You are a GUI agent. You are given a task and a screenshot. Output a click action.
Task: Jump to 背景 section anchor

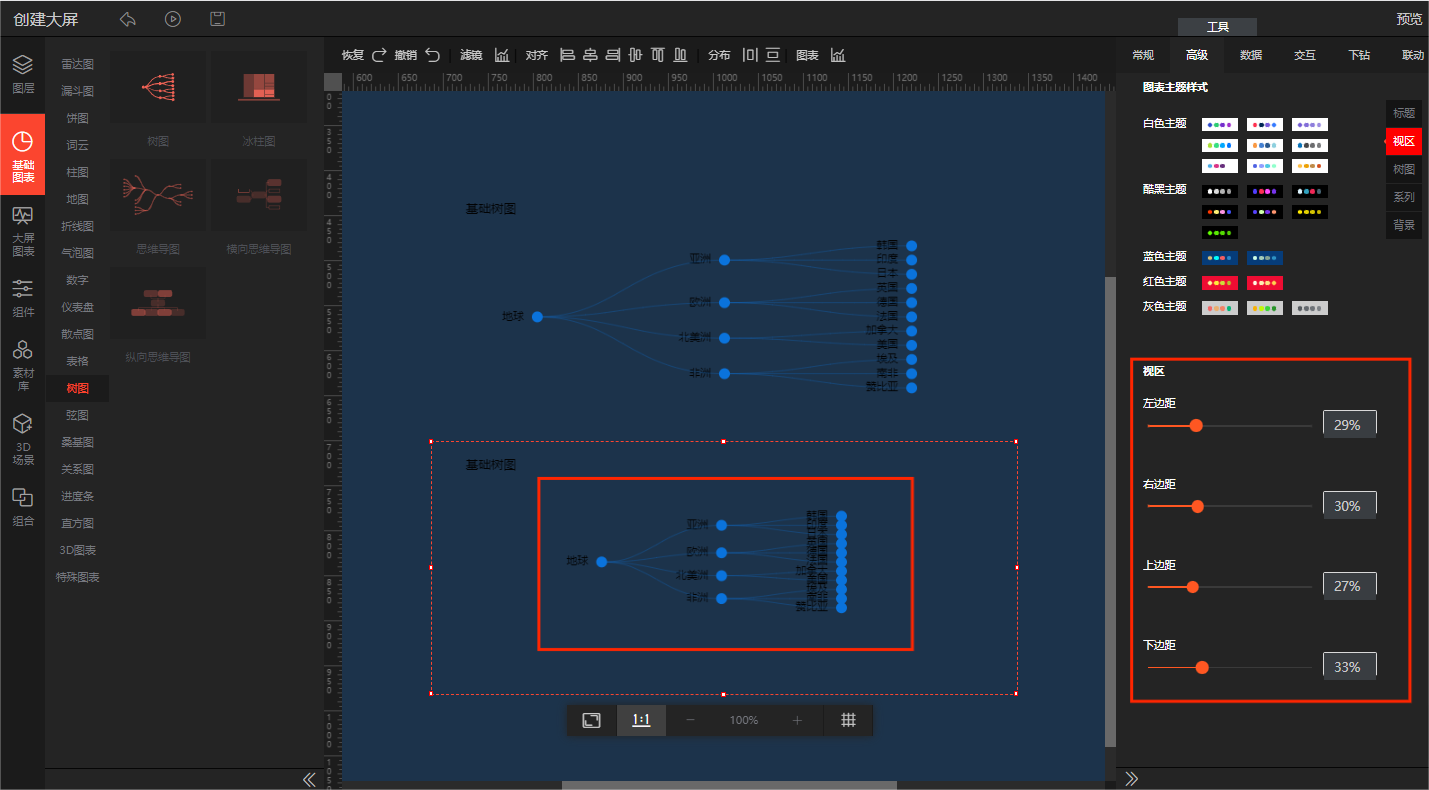(x=1404, y=225)
